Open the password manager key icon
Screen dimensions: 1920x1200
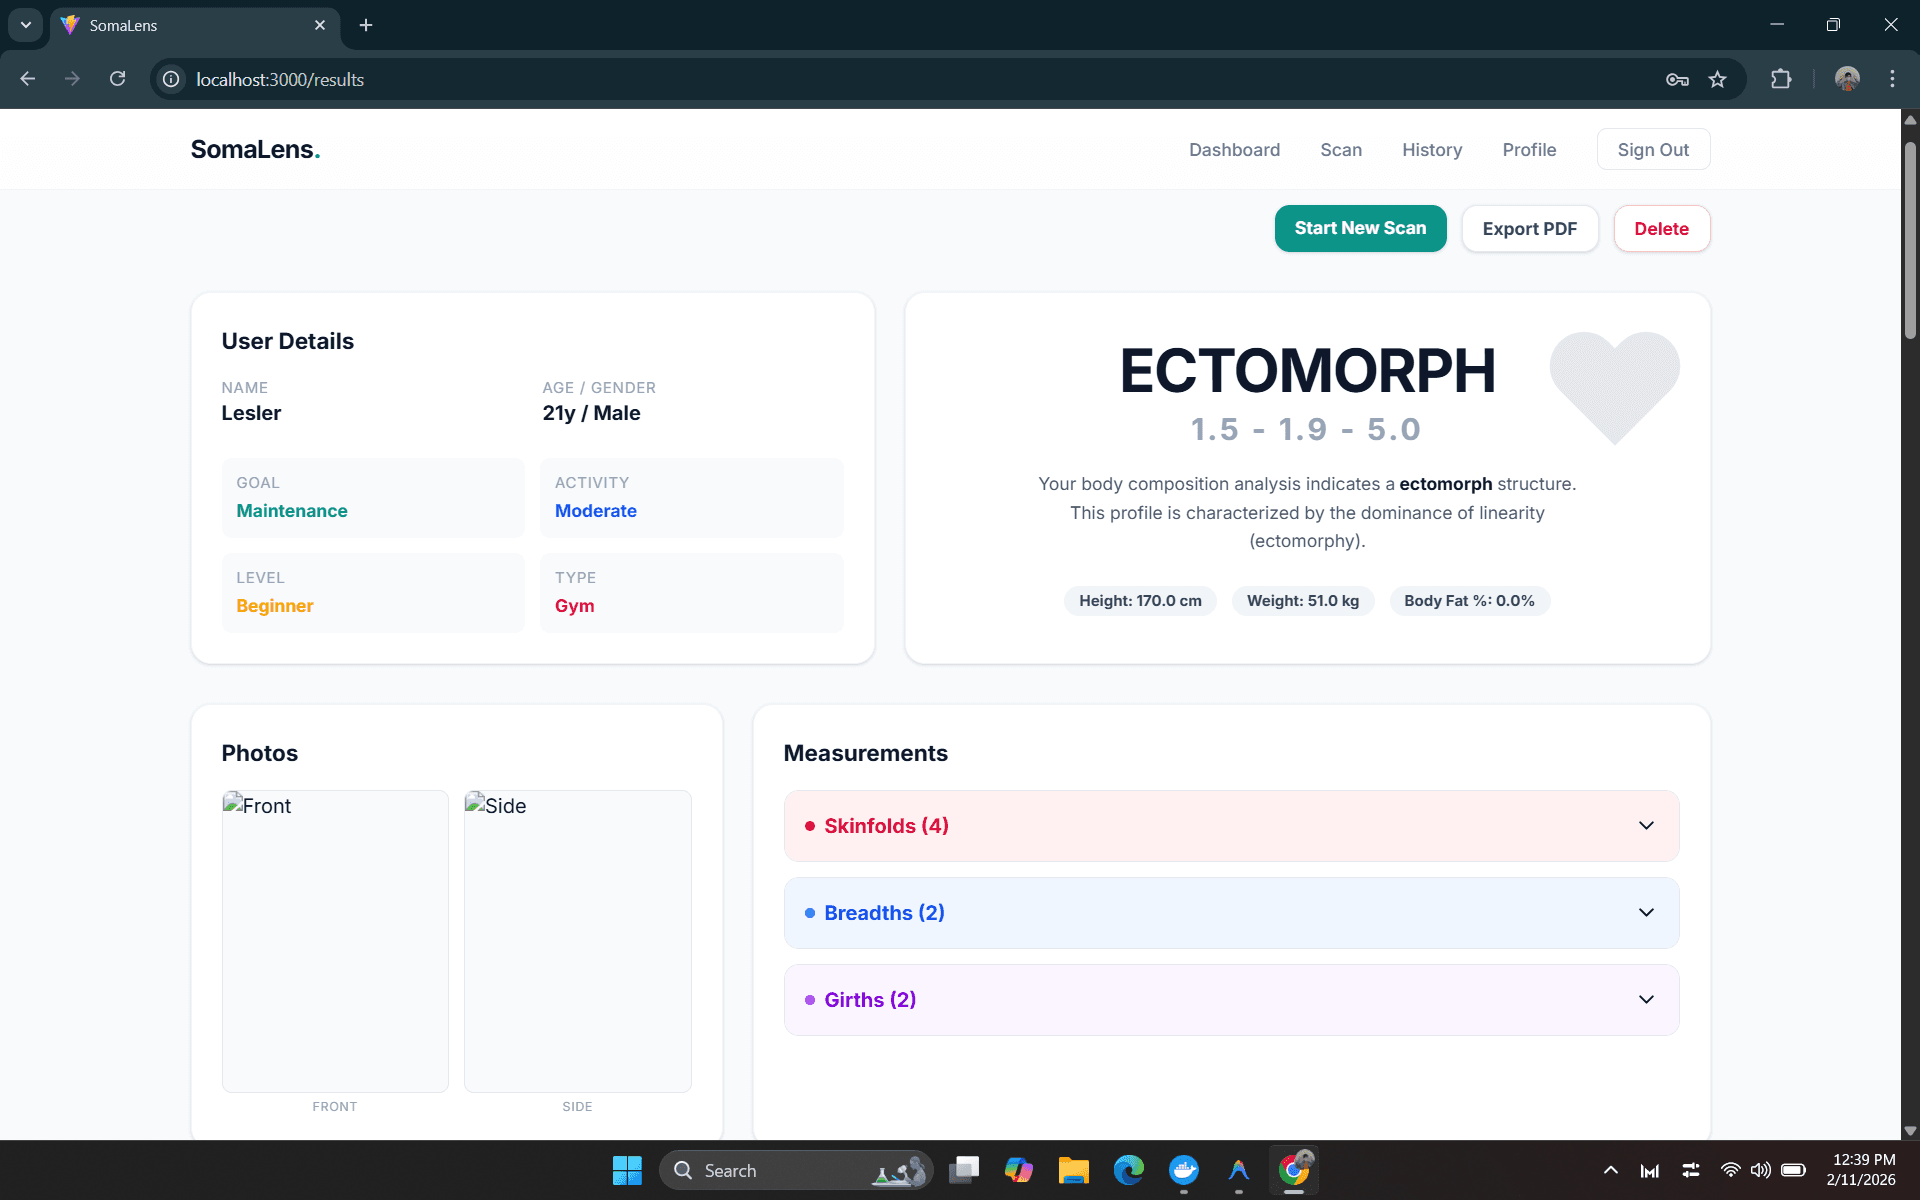pos(1677,79)
